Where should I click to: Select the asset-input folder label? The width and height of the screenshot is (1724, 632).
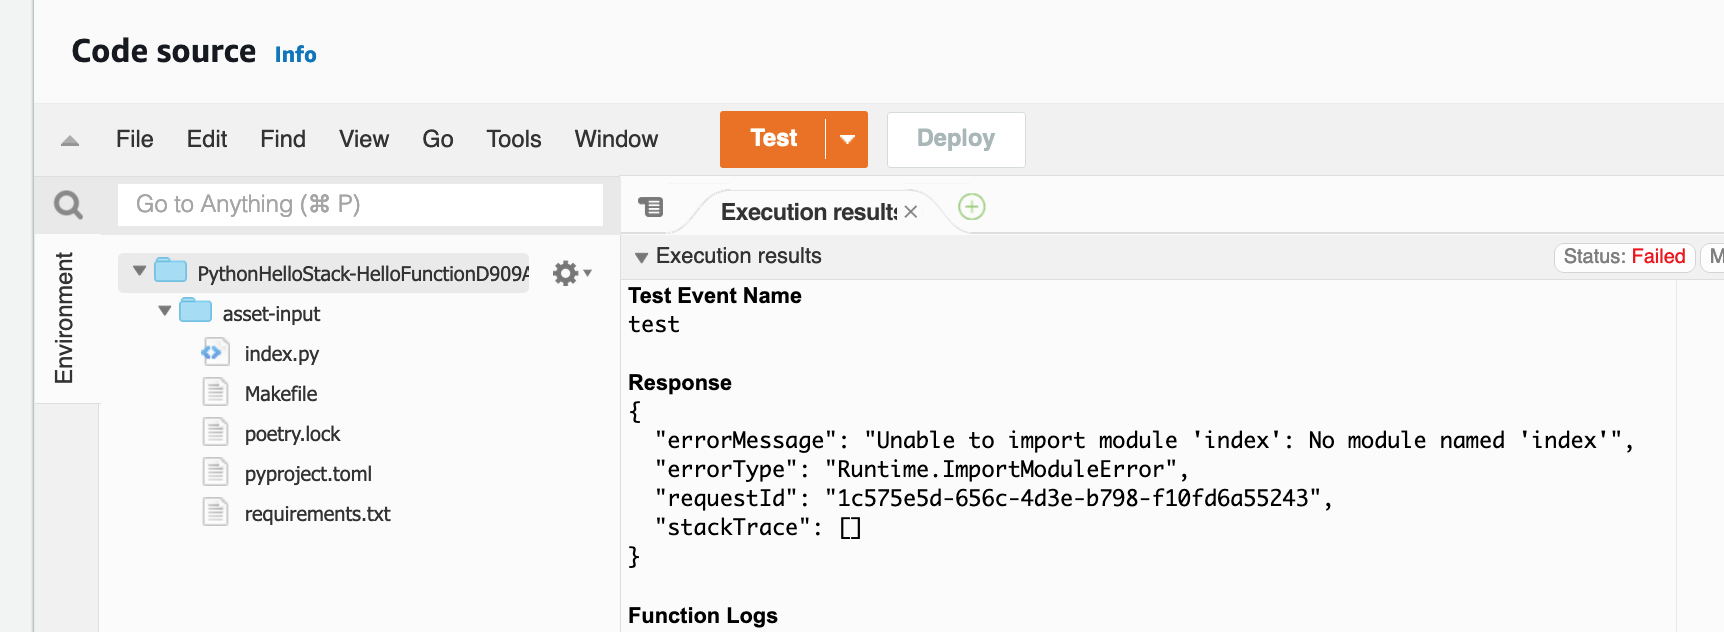pyautogui.click(x=271, y=314)
